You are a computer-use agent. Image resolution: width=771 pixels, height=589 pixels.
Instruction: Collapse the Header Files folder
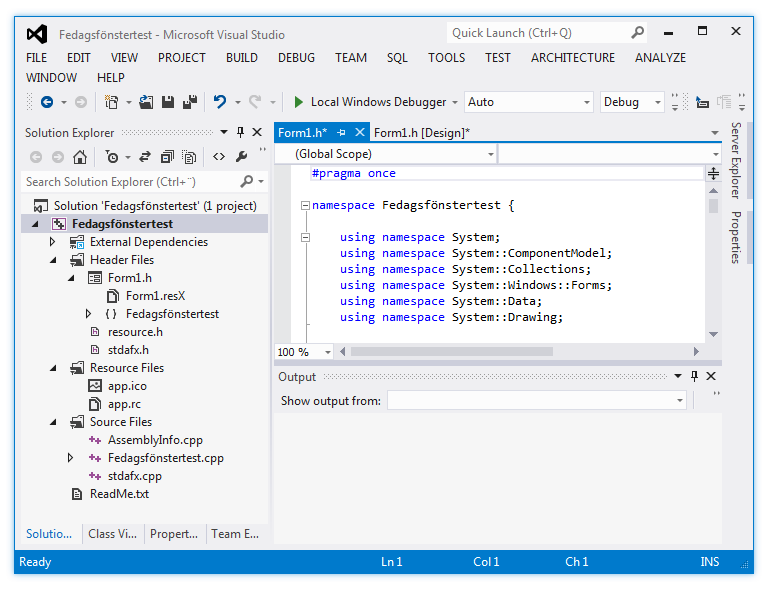click(x=53, y=260)
